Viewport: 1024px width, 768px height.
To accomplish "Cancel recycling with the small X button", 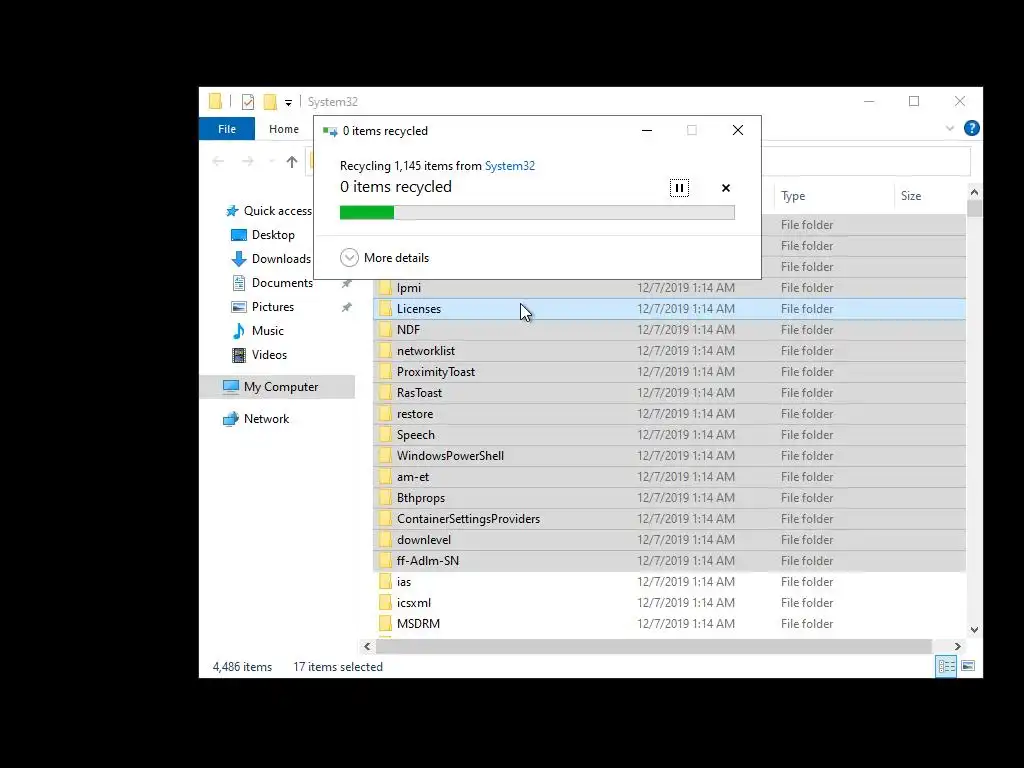I will [x=726, y=188].
